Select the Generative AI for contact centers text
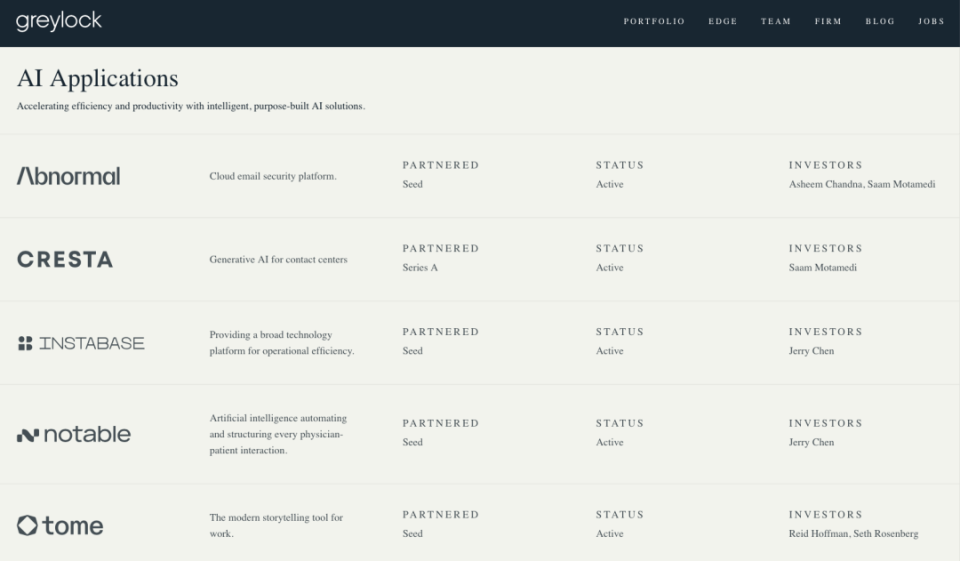This screenshot has width=960, height=561. (279, 260)
